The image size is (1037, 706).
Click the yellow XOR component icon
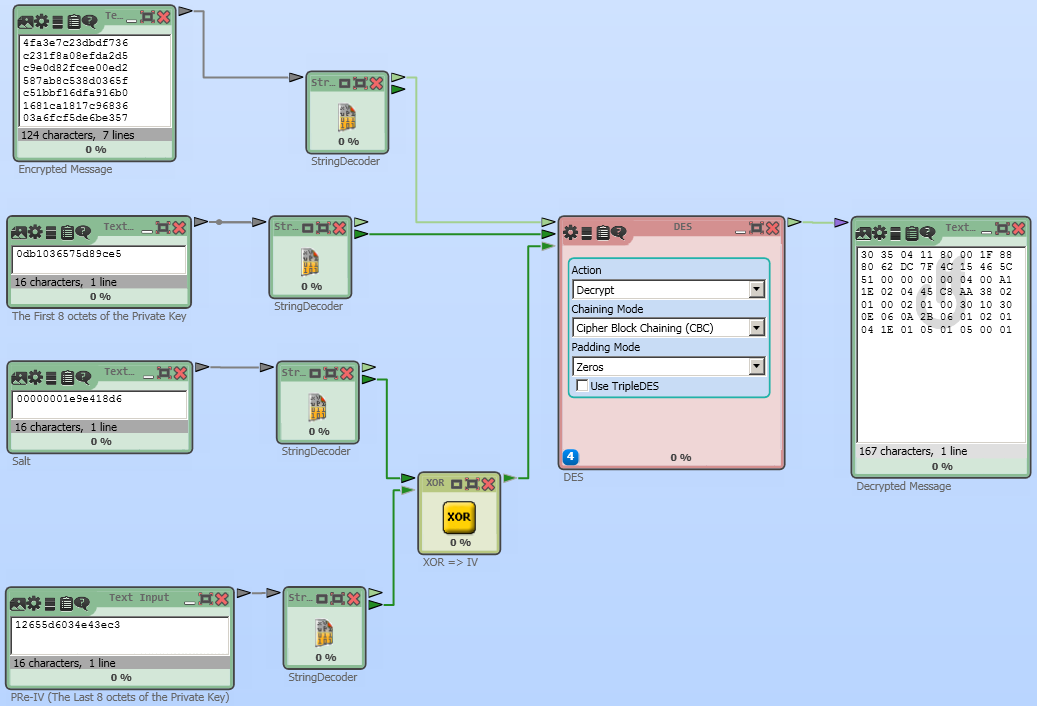pos(459,517)
